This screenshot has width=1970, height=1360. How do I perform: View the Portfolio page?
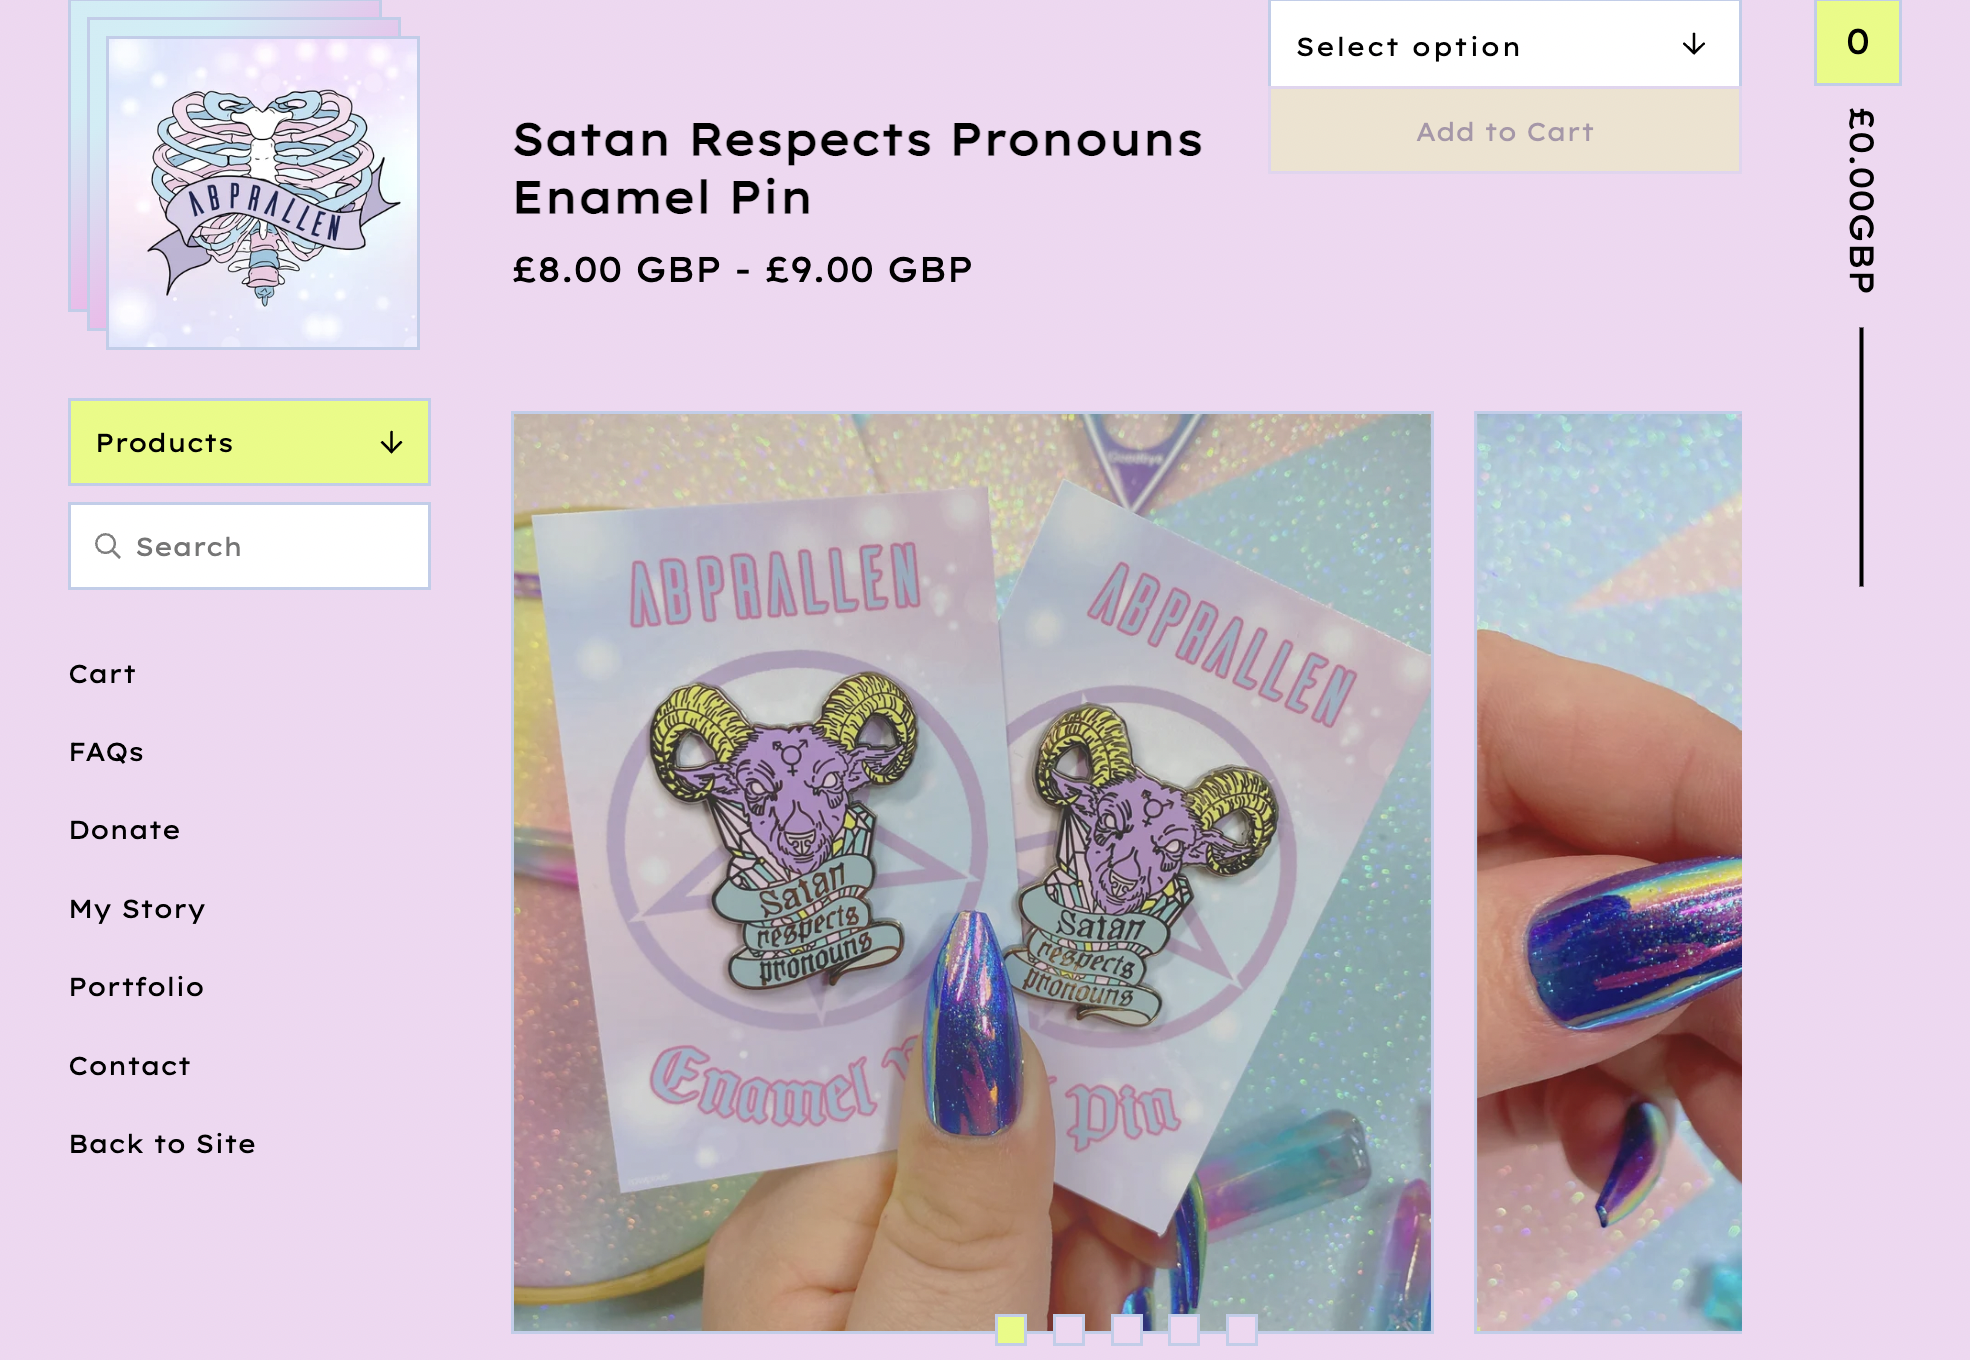point(136,987)
